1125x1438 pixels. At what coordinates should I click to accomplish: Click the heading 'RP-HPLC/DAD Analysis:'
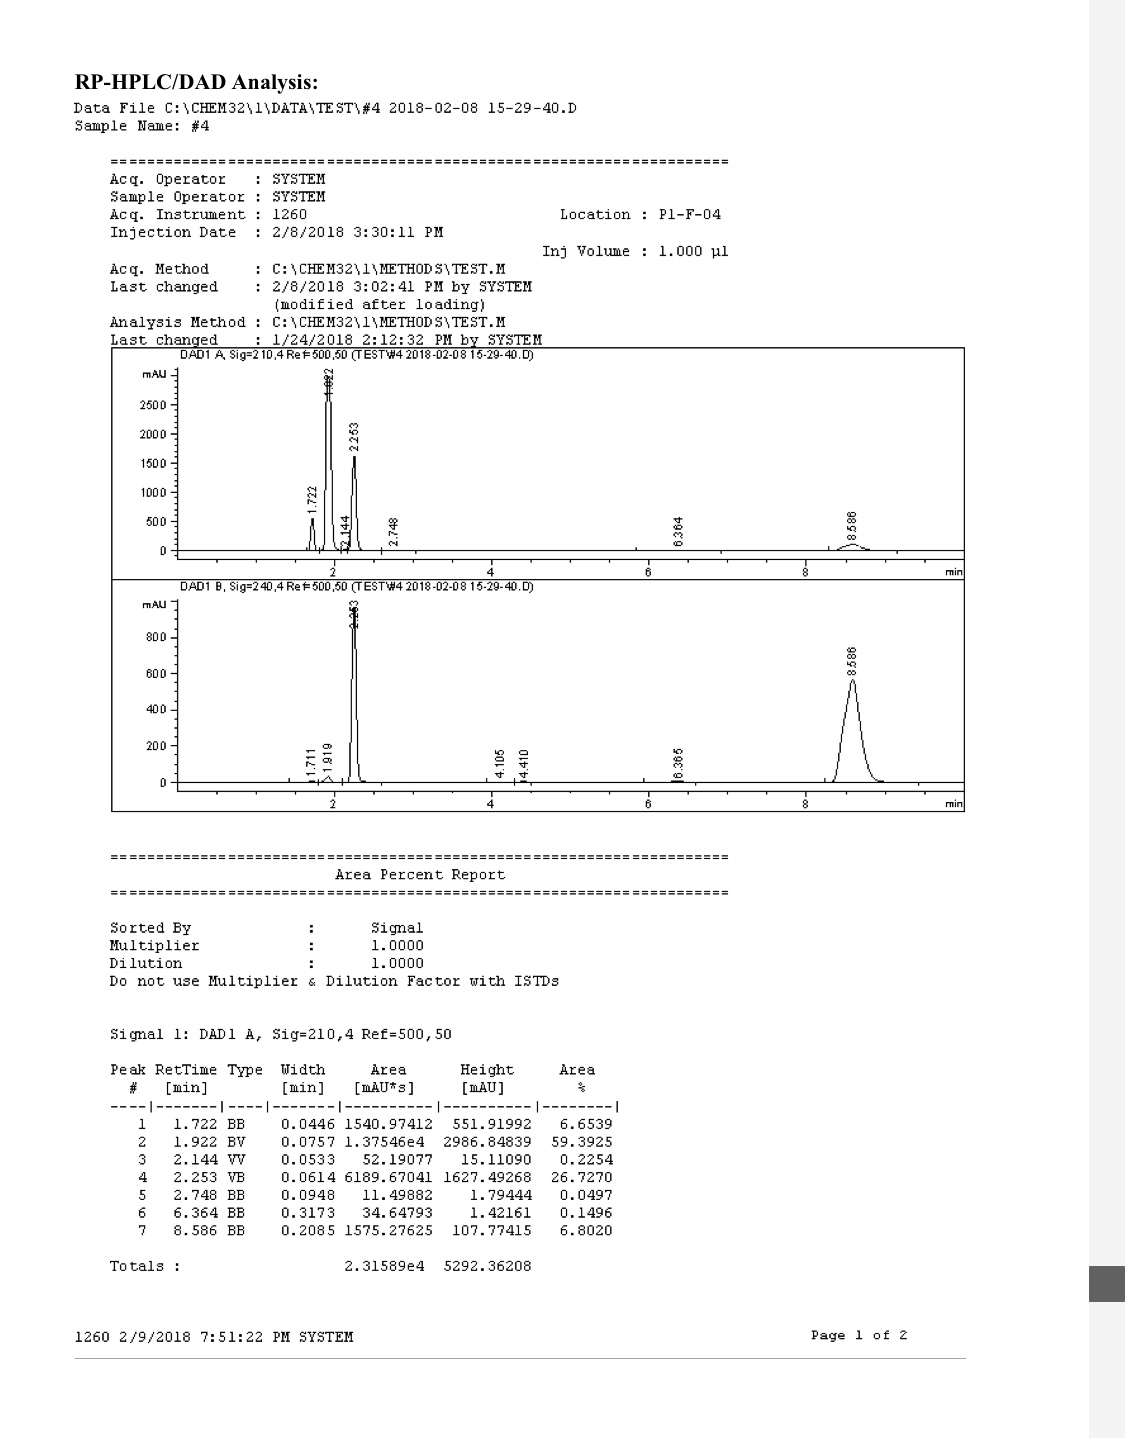pos(197,82)
